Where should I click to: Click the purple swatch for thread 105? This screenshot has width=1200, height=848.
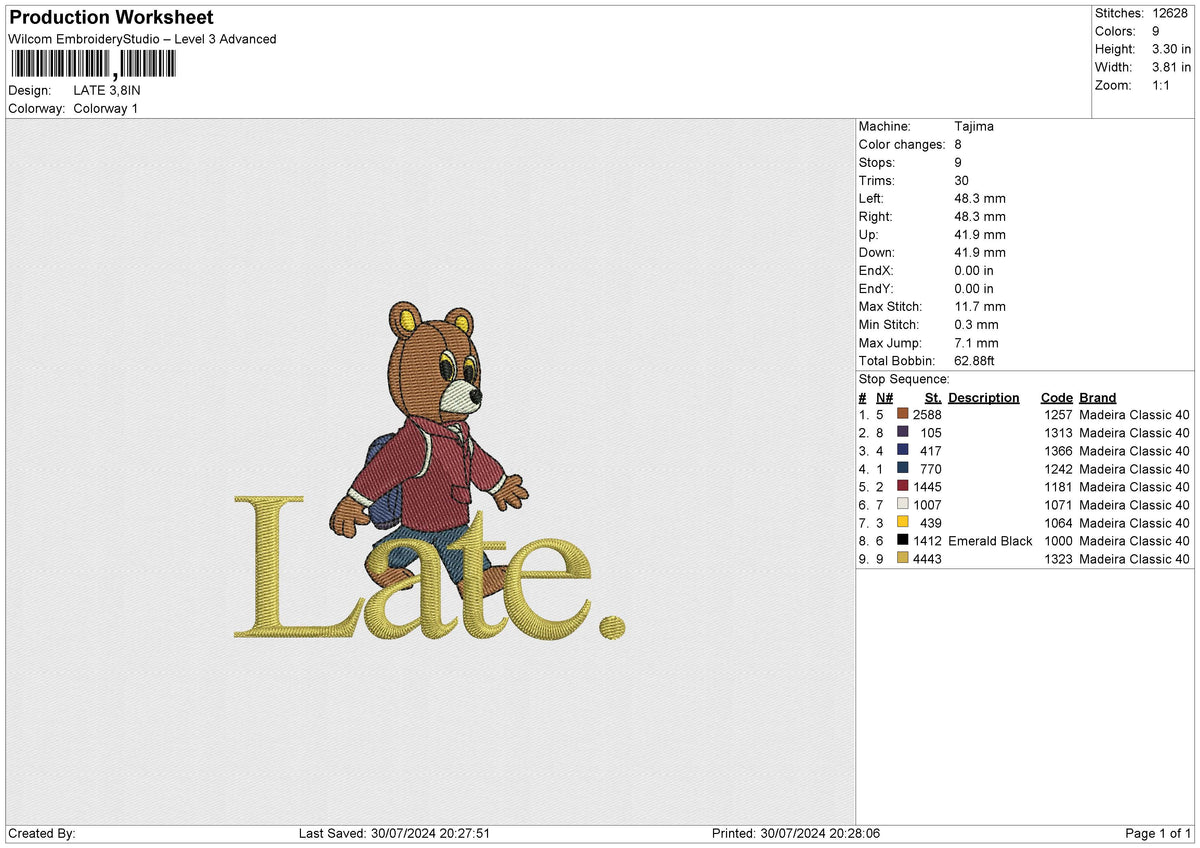pos(903,433)
